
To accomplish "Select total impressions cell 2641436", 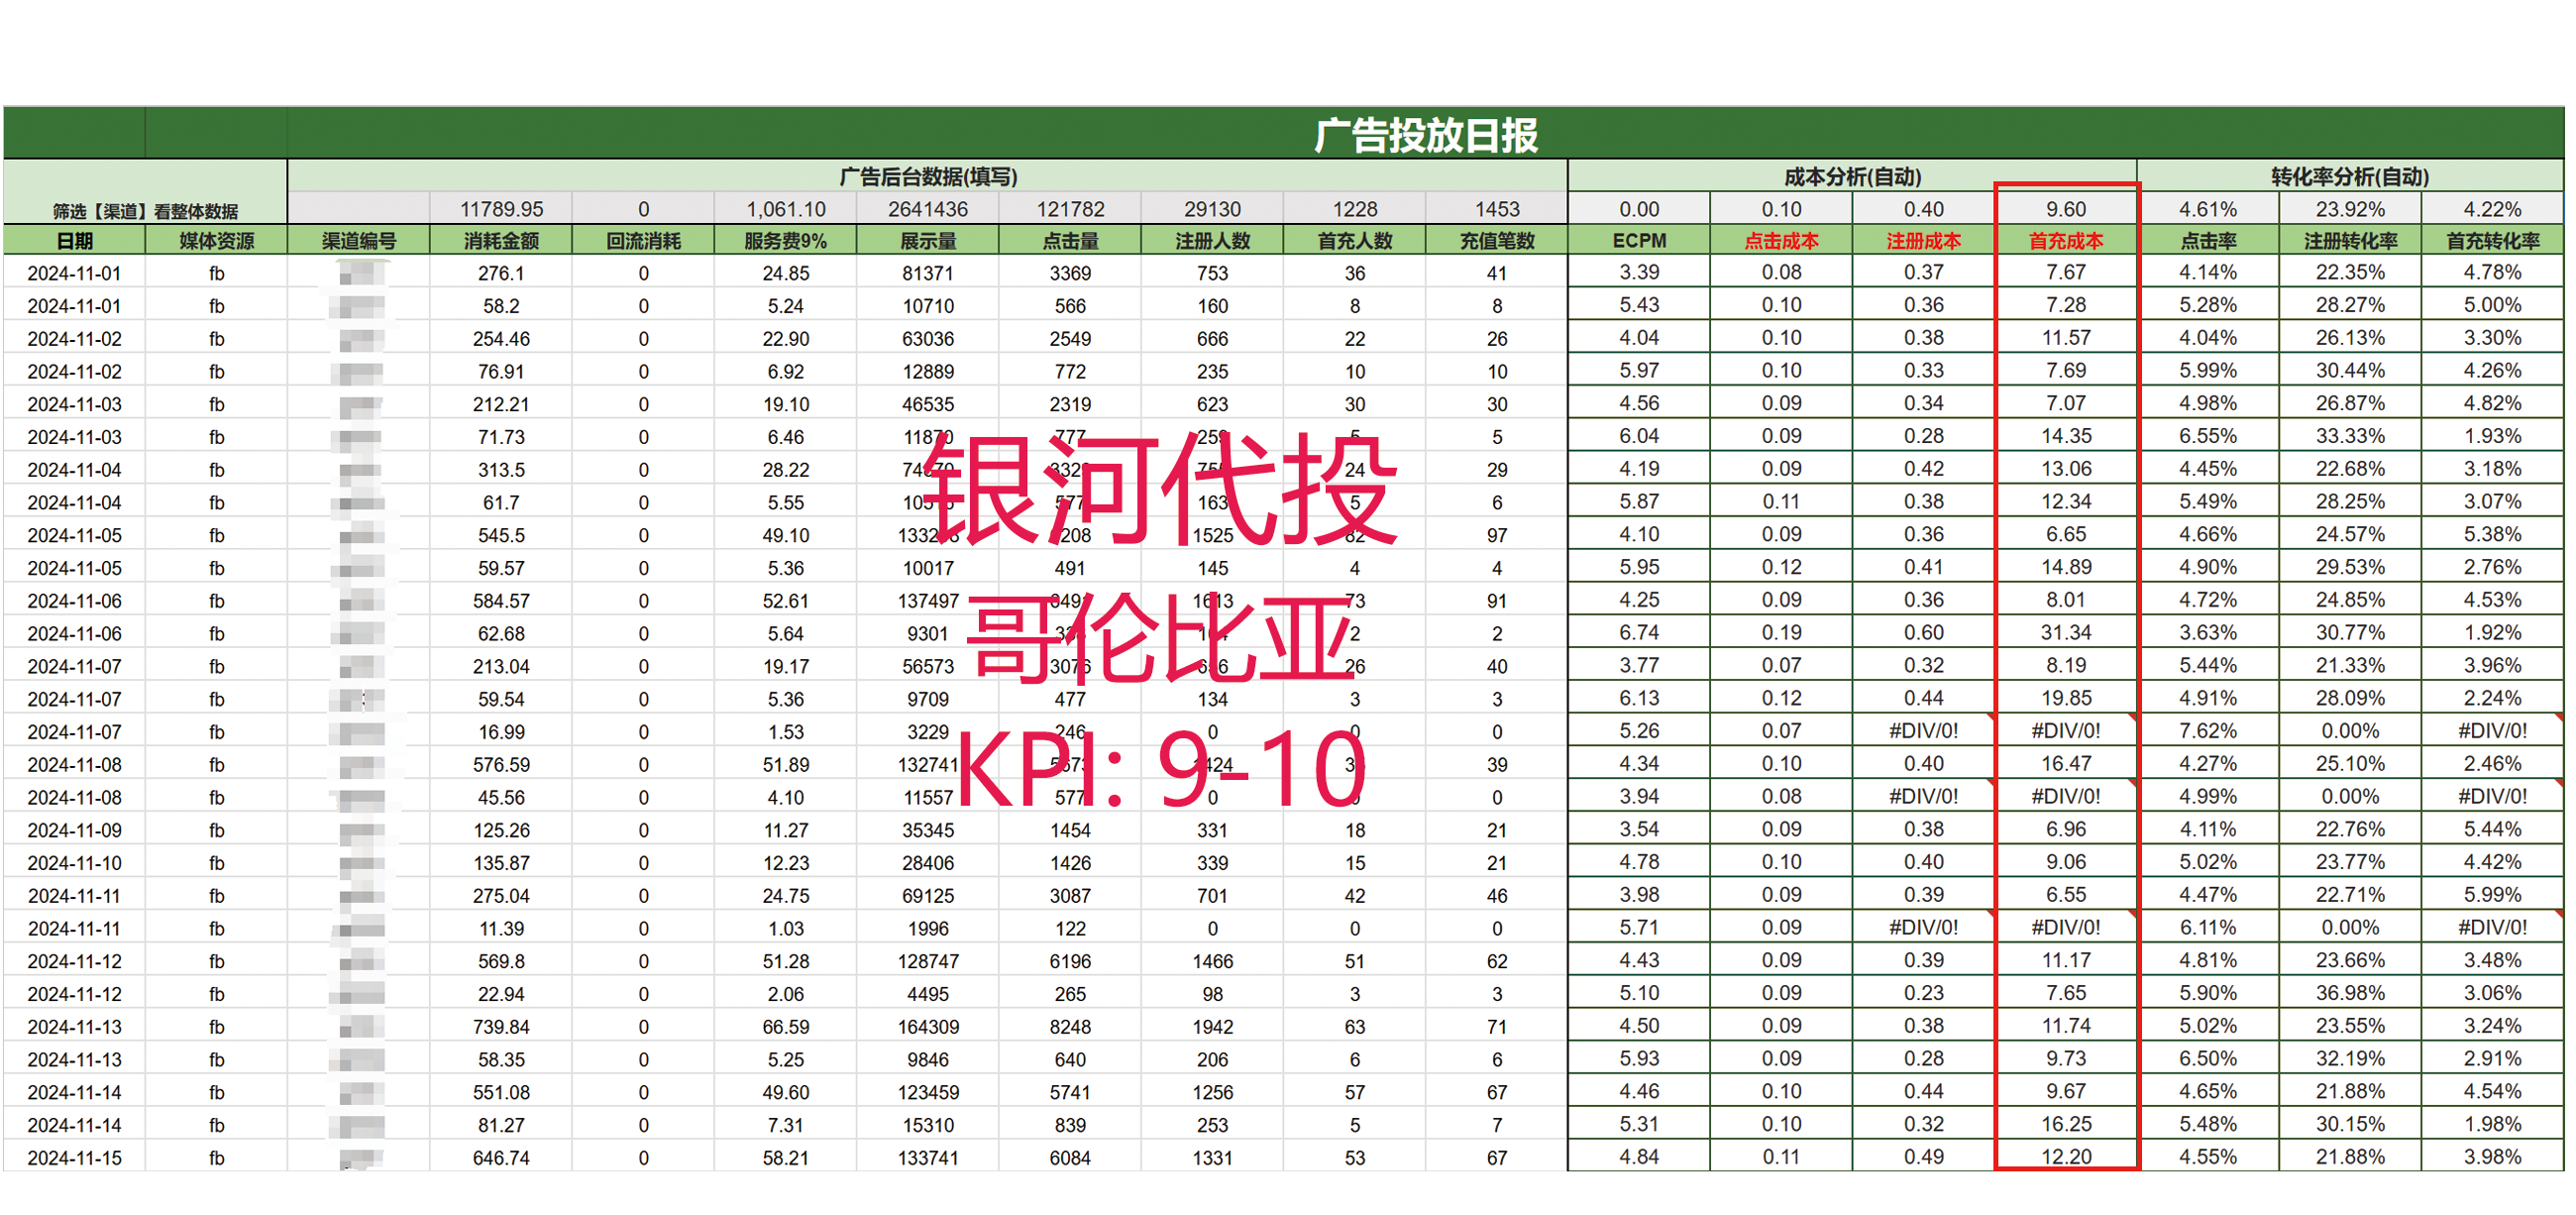I will [928, 209].
